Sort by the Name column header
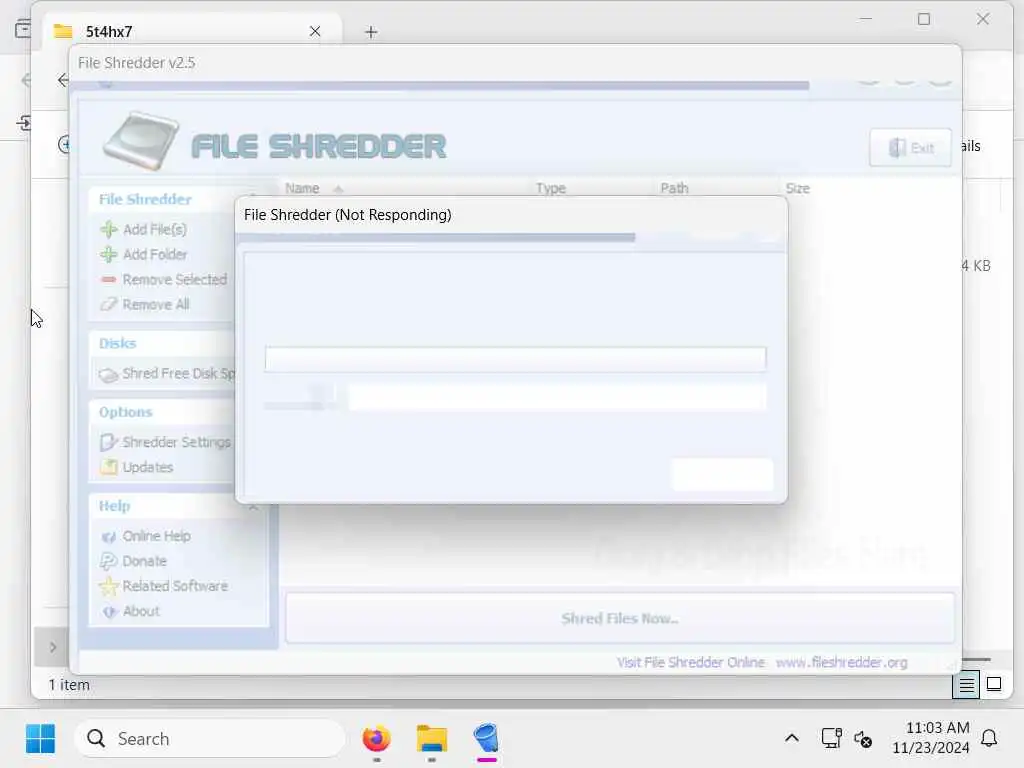 click(x=302, y=188)
